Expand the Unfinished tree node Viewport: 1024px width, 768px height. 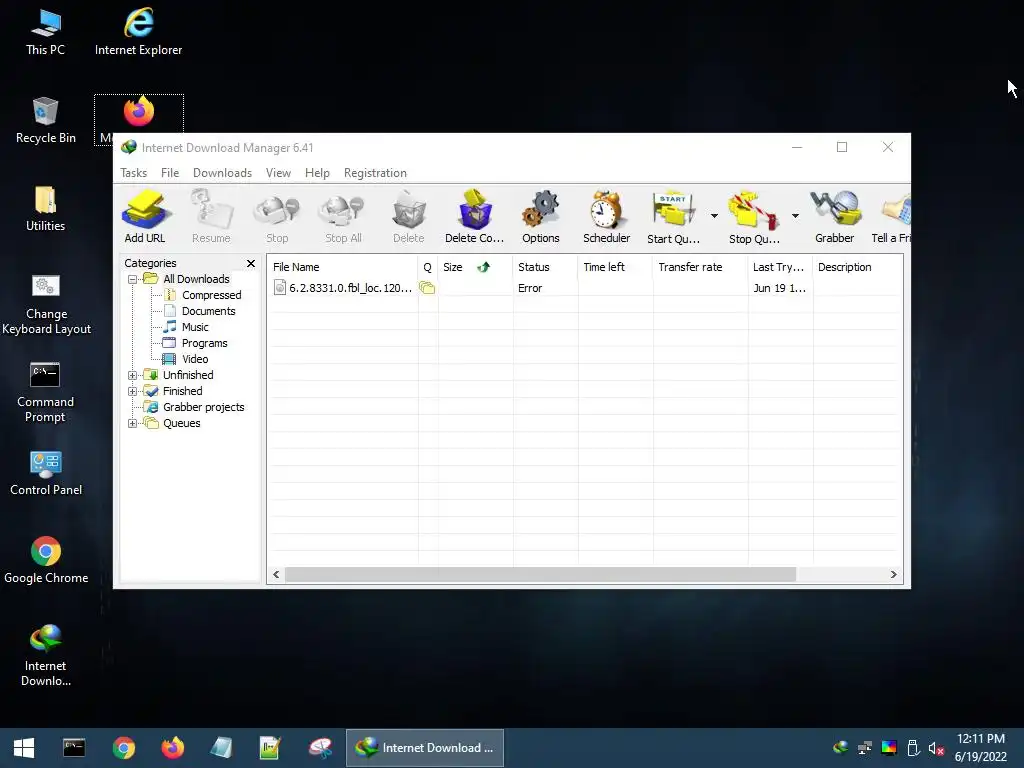pyautogui.click(x=133, y=376)
